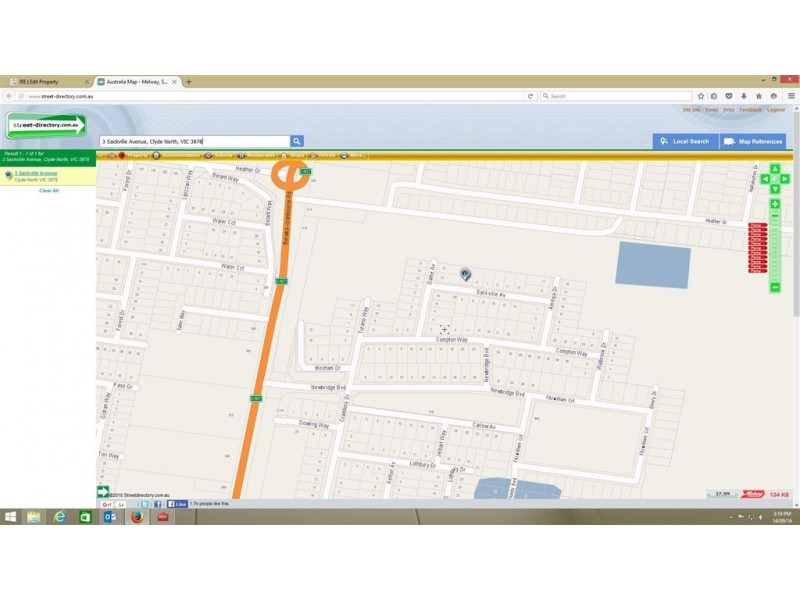The height and width of the screenshot is (600, 800).
Task: Pan the map down with the arrow
Action: 775,189
